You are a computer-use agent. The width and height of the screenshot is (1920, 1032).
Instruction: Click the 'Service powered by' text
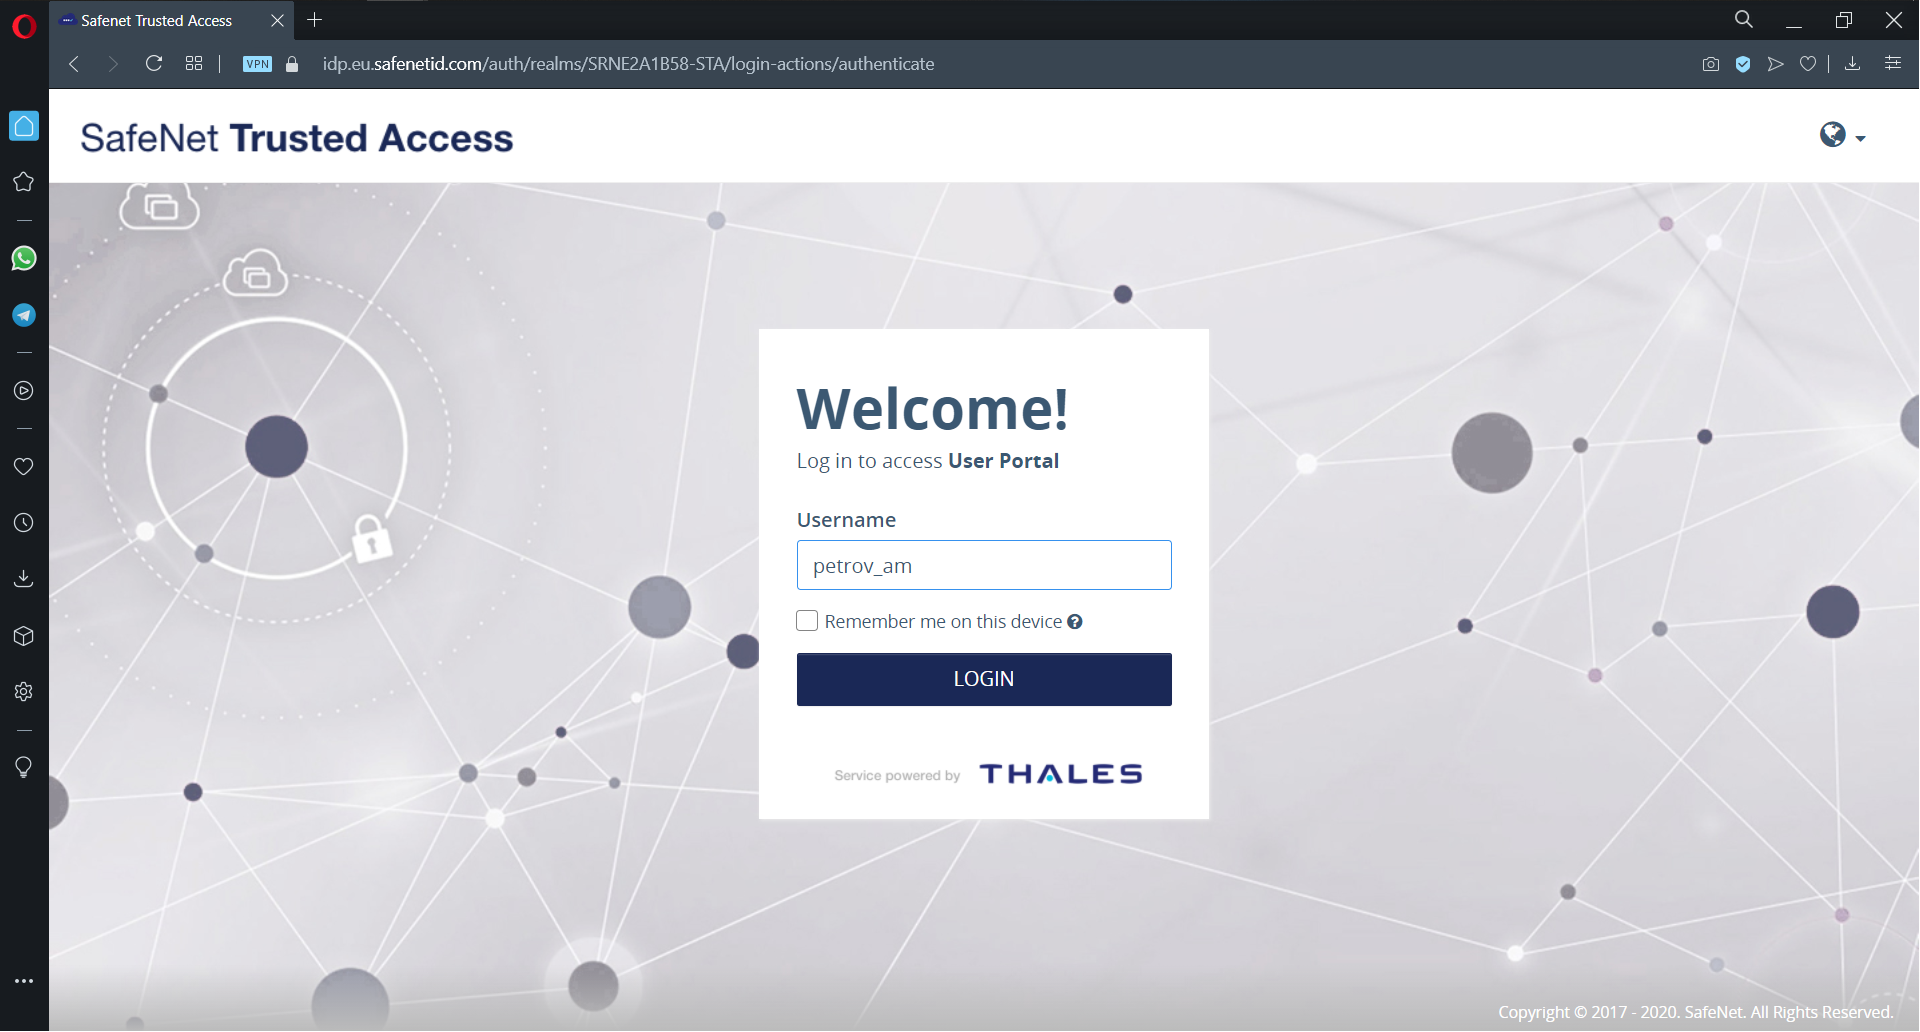click(x=897, y=776)
